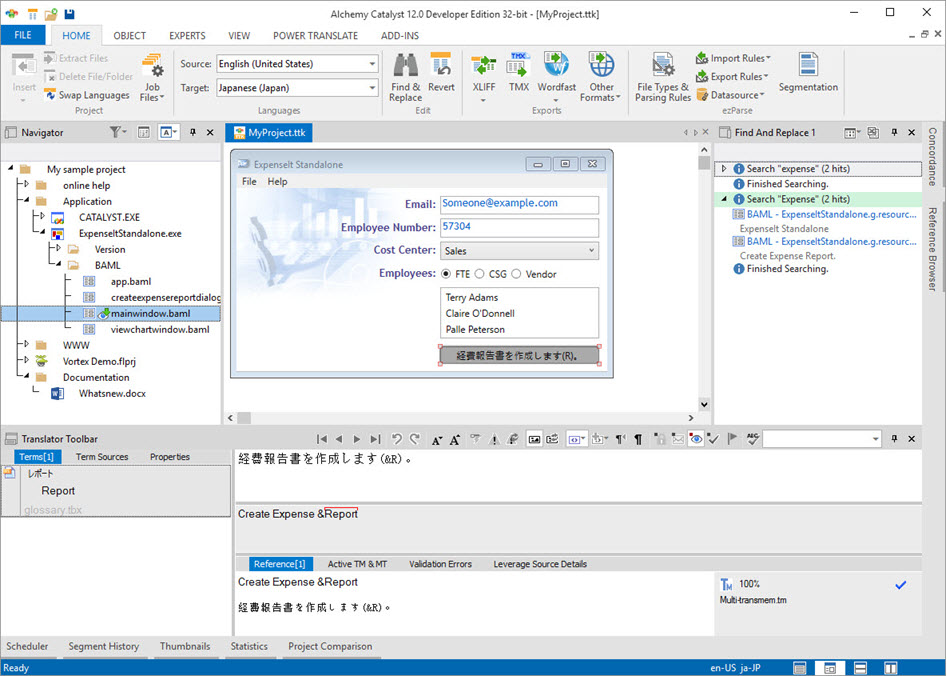947x676 pixels.
Task: Click the preview horizontal scrollbar thumb
Action: (244, 417)
